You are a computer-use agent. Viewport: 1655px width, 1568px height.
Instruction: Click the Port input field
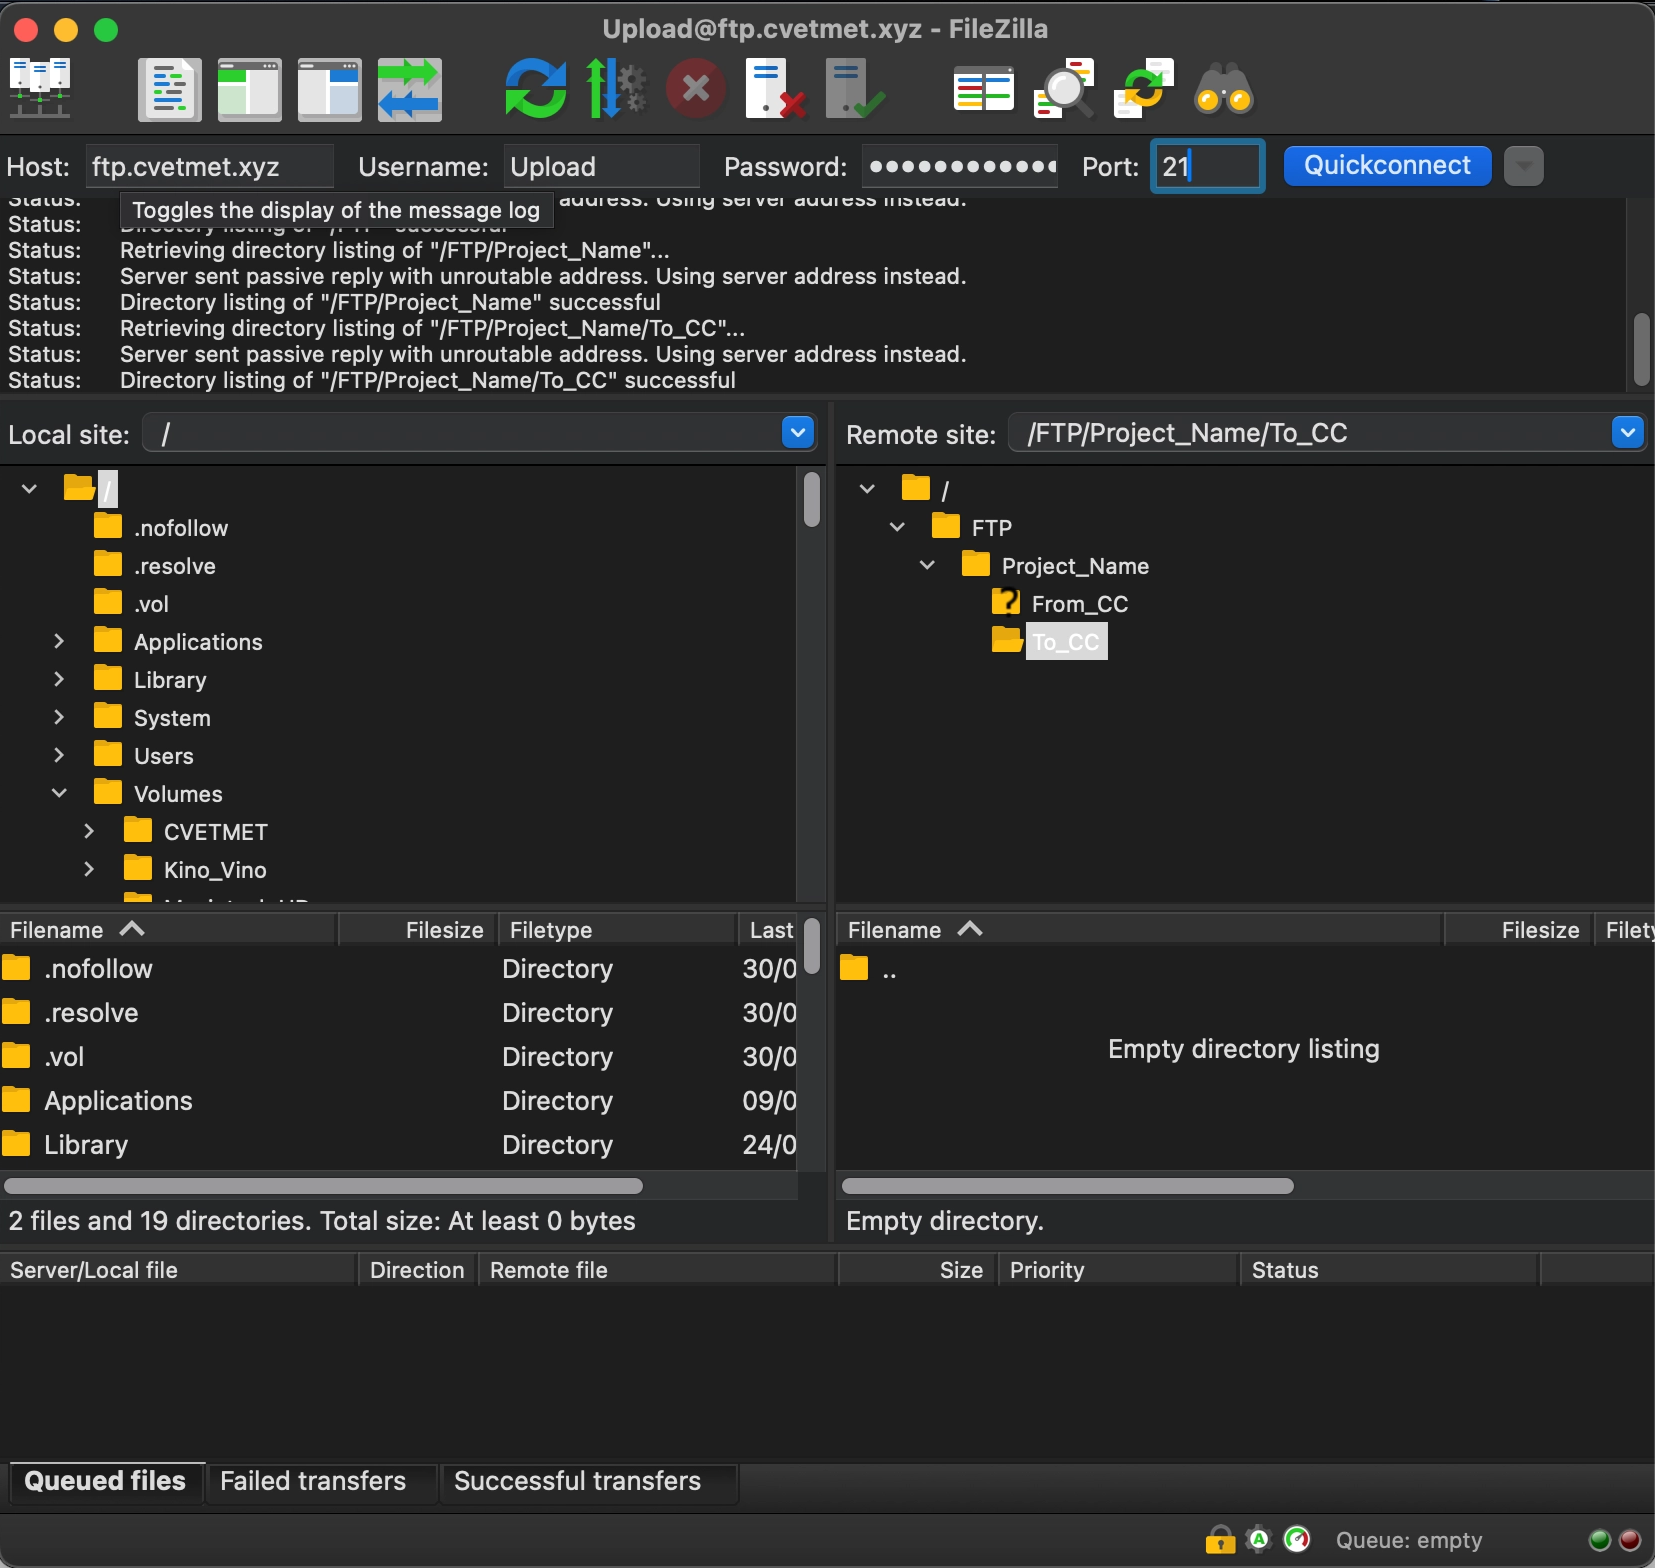(x=1208, y=166)
